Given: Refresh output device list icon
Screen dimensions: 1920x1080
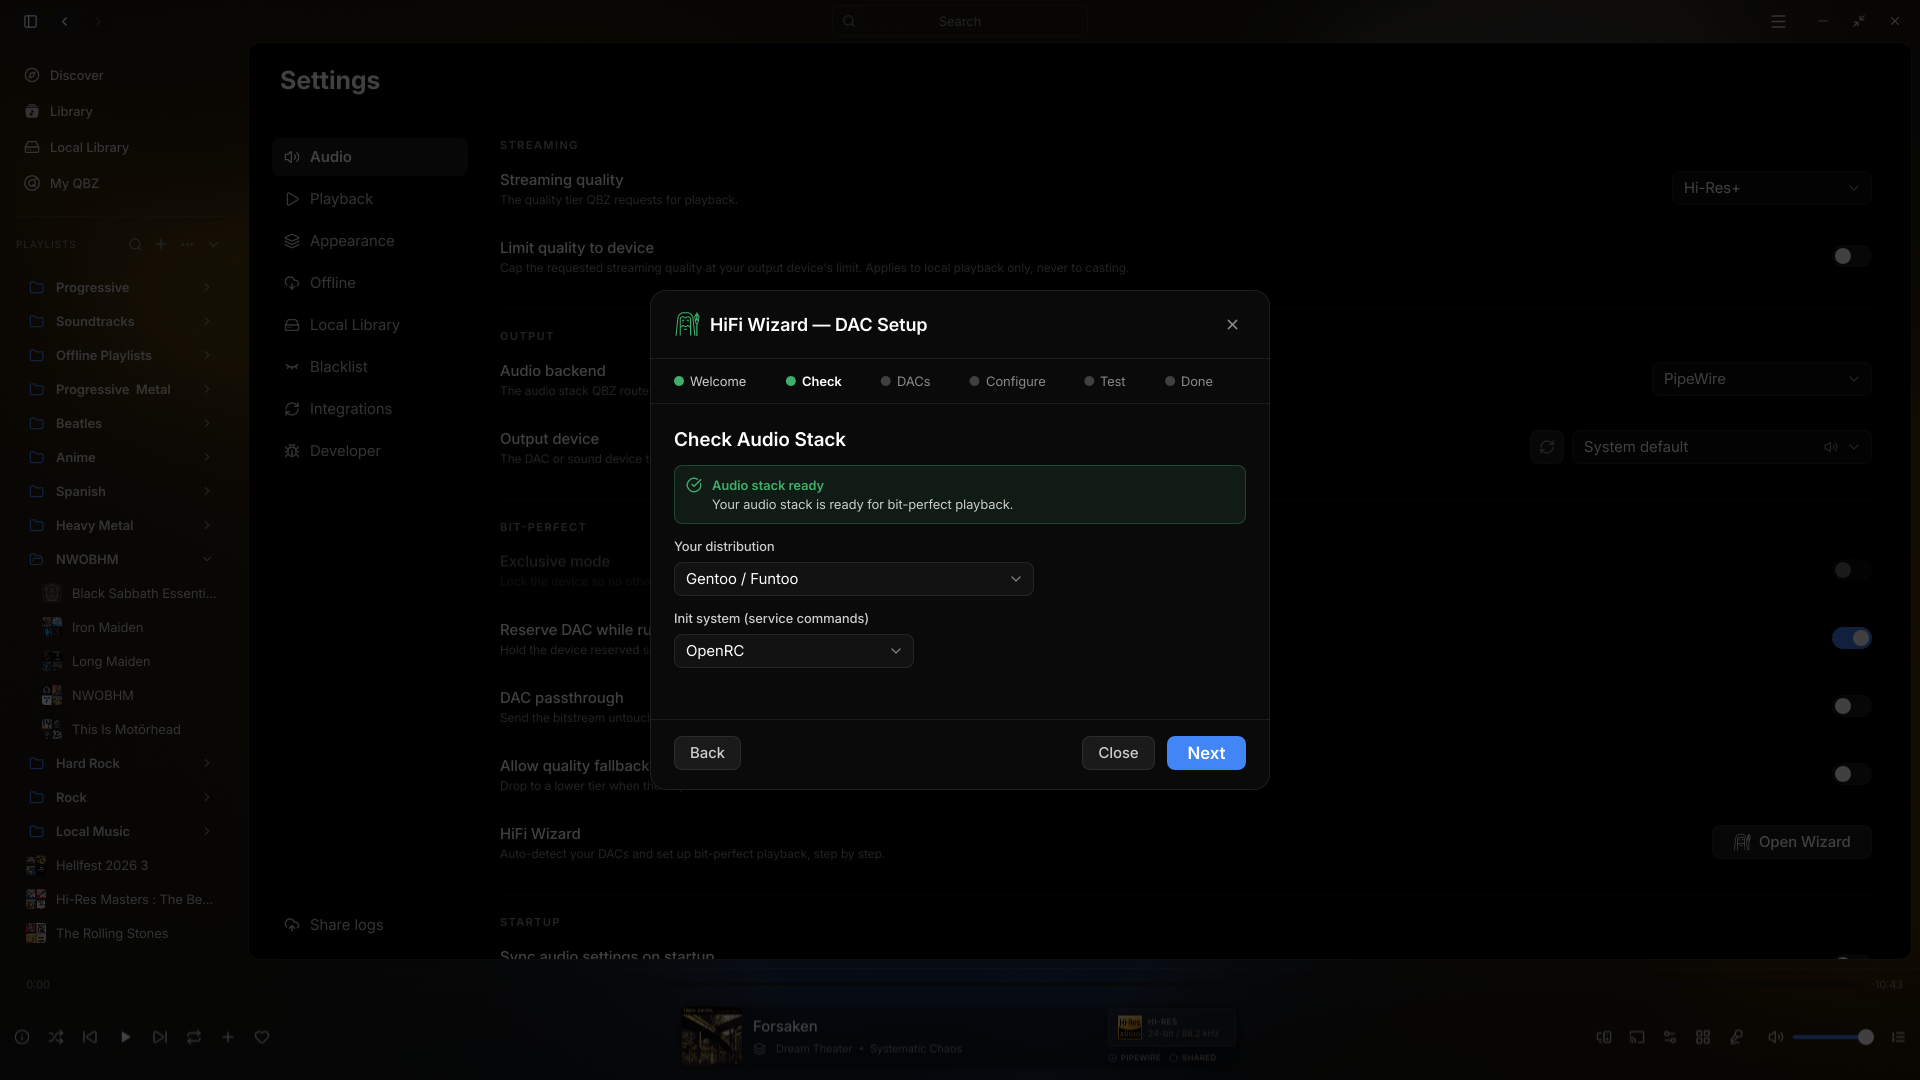Looking at the screenshot, I should pyautogui.click(x=1547, y=447).
